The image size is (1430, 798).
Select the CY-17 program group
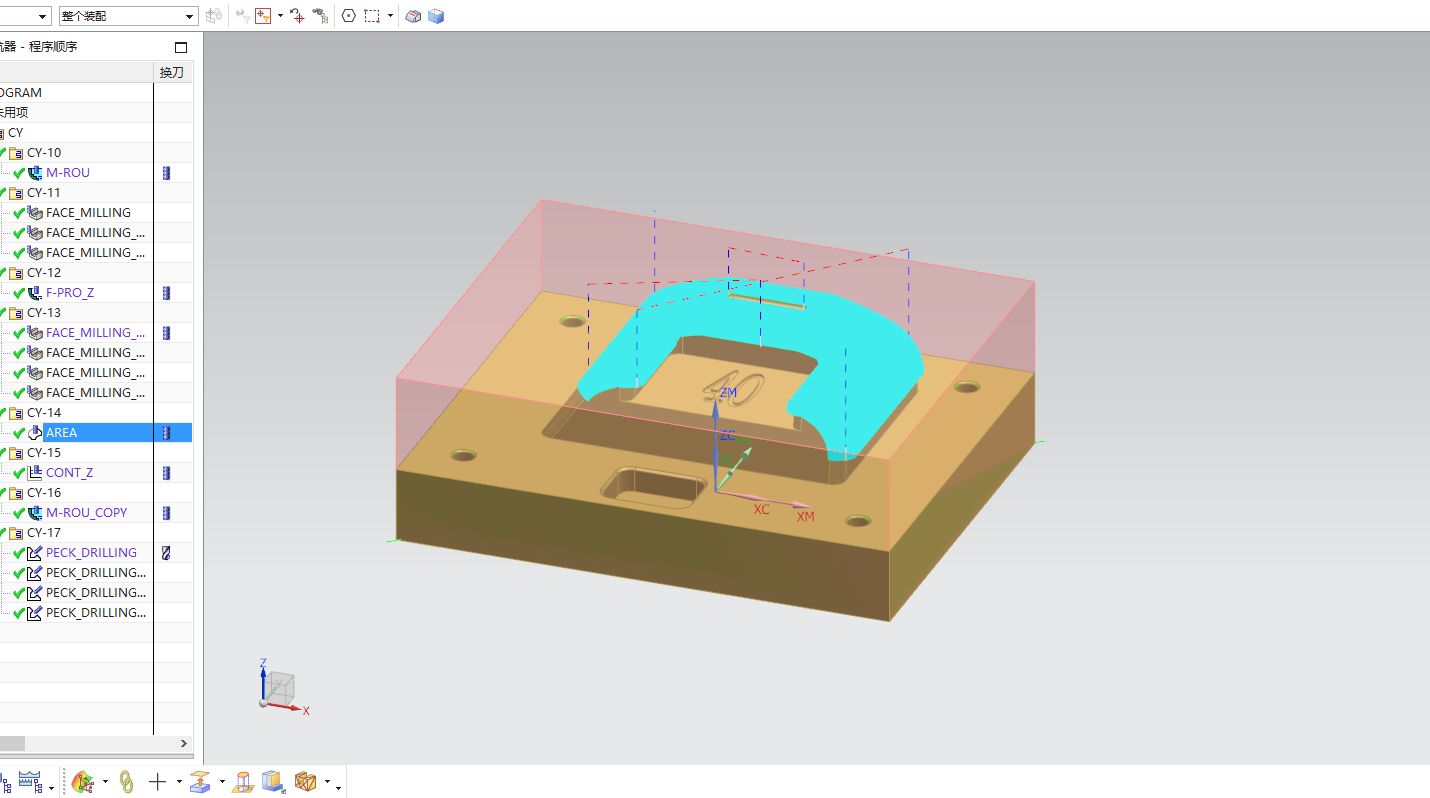44,533
